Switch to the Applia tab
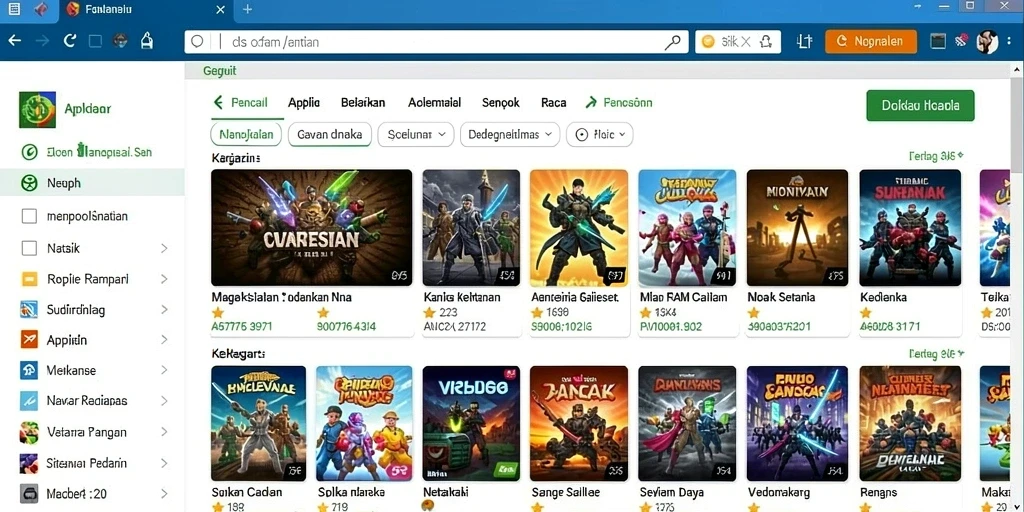1024x512 pixels. pos(304,103)
